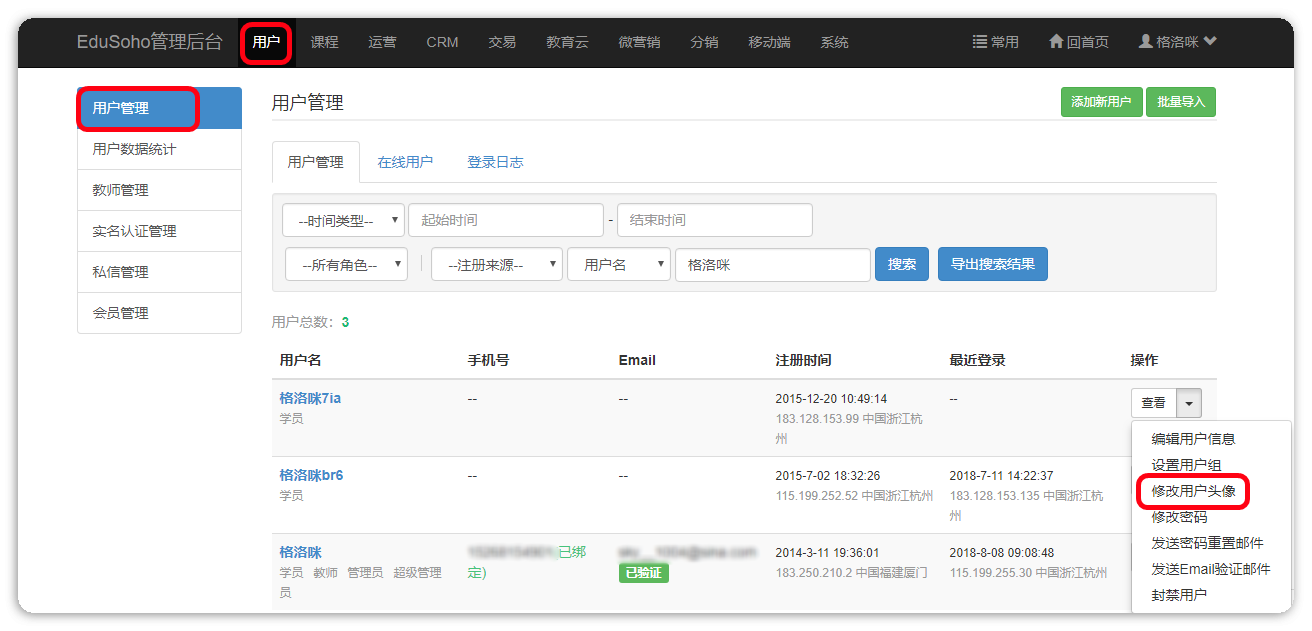The image size is (1312, 631).
Task: Choose 修改密码 in the action menu
Action: 1179,517
